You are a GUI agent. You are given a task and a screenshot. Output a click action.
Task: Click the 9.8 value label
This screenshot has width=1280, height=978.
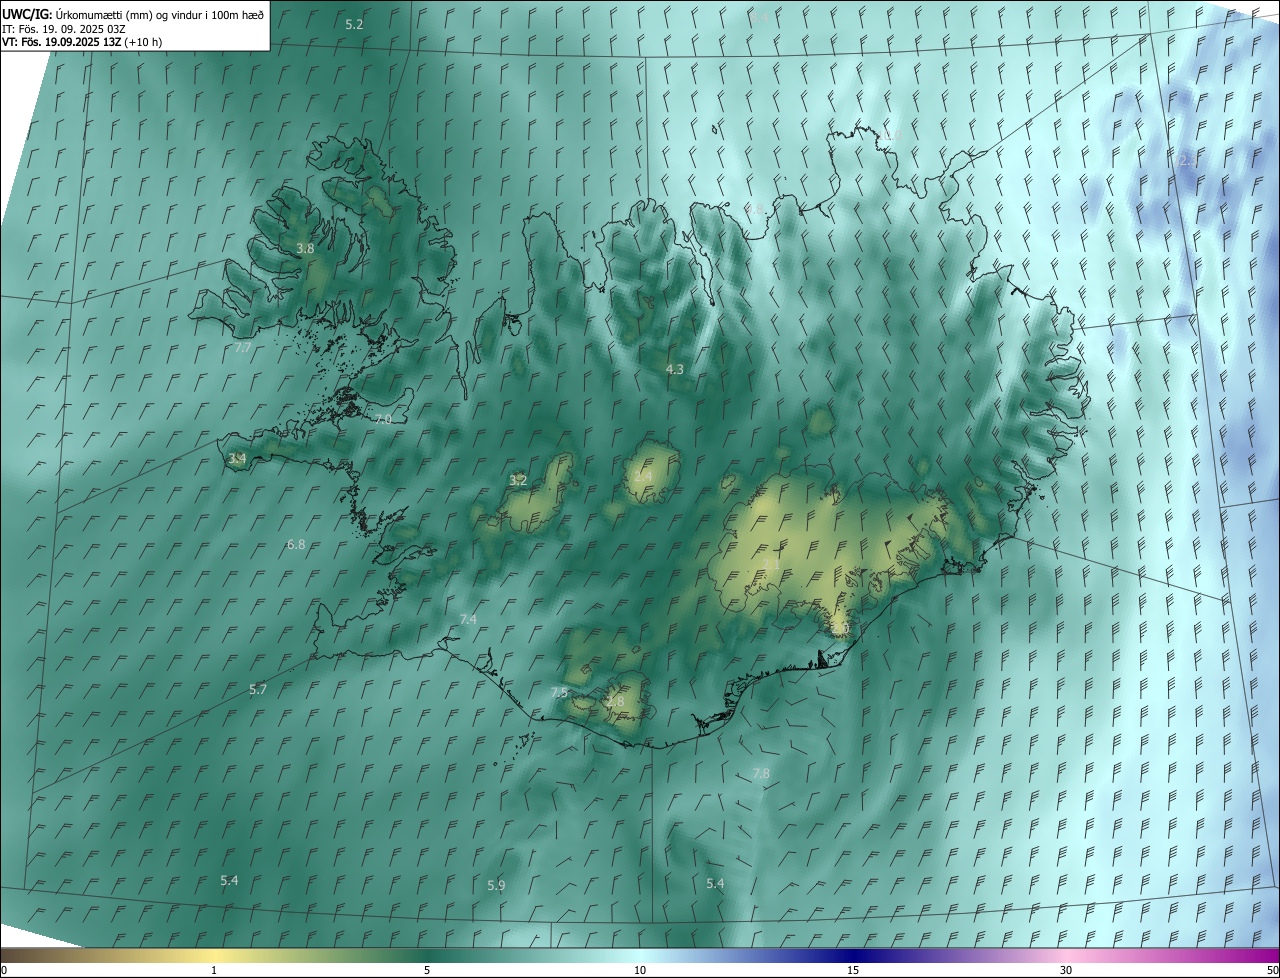point(754,209)
